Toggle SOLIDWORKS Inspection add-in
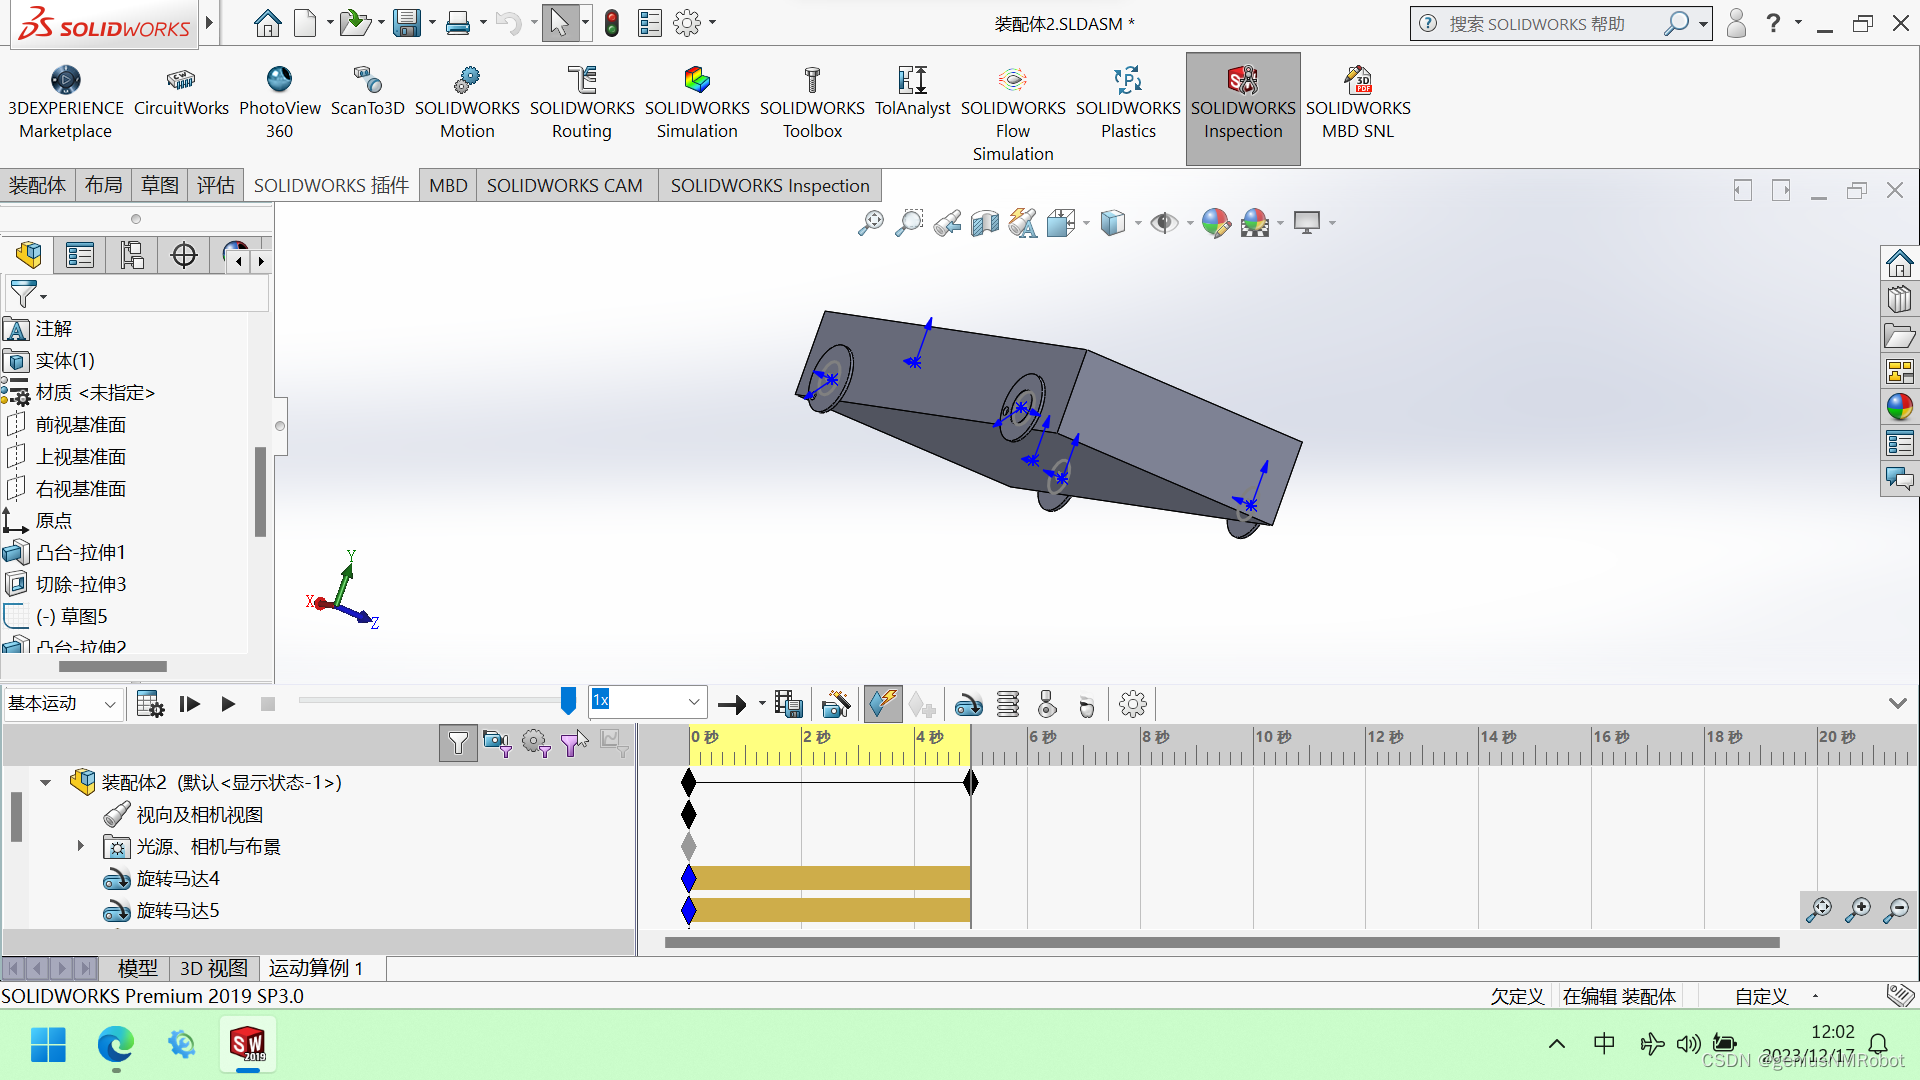Viewport: 1920px width, 1080px height. pos(1243,108)
